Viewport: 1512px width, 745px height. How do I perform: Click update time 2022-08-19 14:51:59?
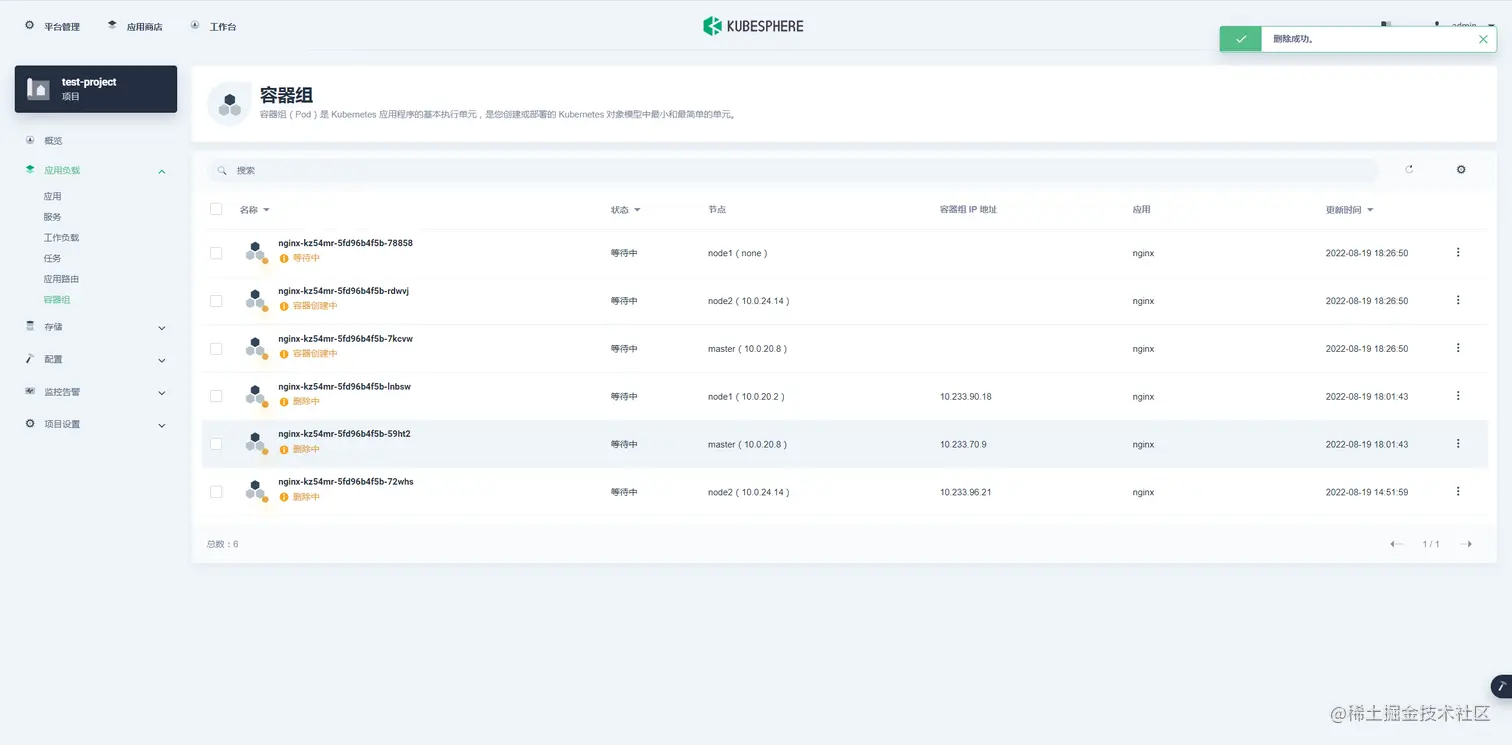[x=1367, y=492]
